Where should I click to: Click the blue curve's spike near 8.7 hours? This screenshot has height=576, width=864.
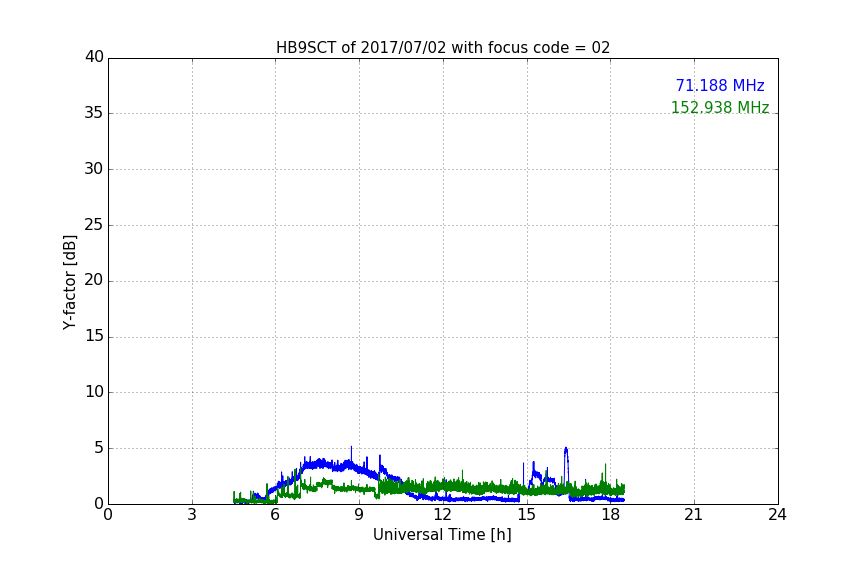[x=352, y=455]
